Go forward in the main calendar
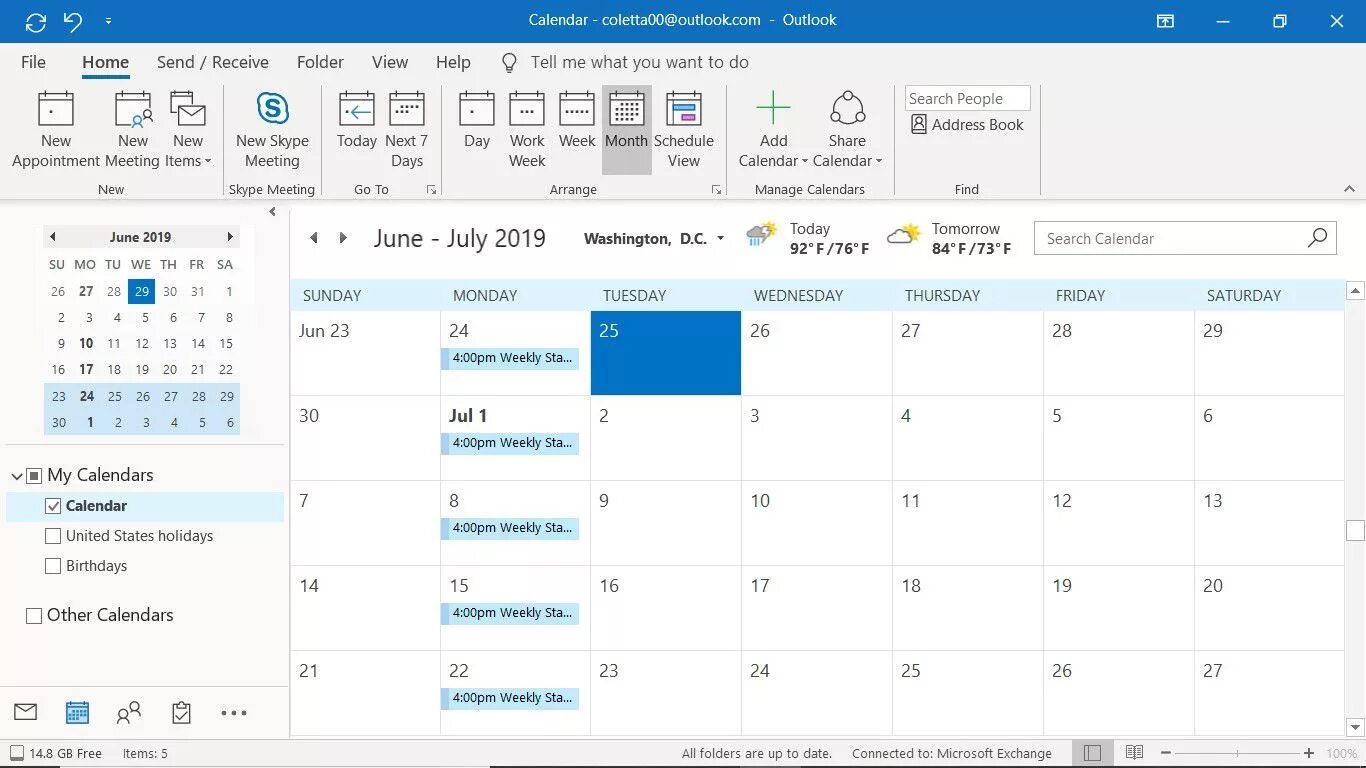This screenshot has height=768, width=1366. [x=343, y=238]
